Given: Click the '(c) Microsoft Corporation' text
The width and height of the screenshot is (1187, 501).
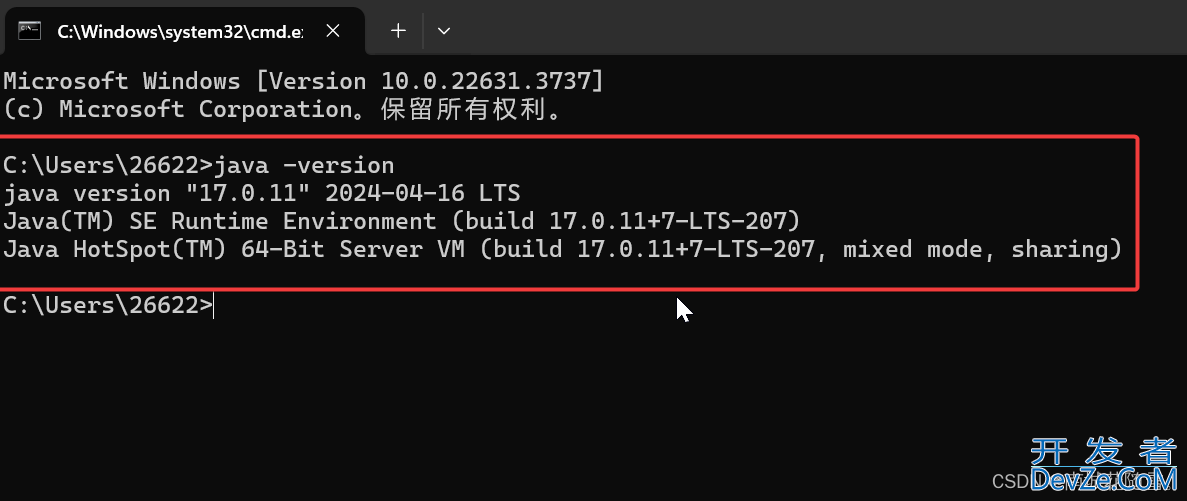Looking at the screenshot, I should click(179, 109).
